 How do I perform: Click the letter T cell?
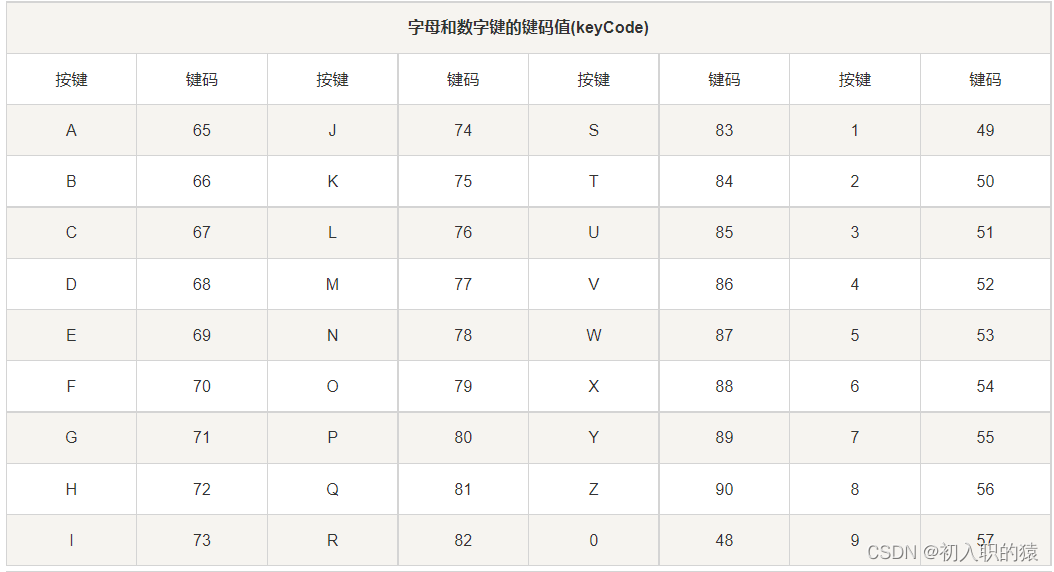pos(594,181)
